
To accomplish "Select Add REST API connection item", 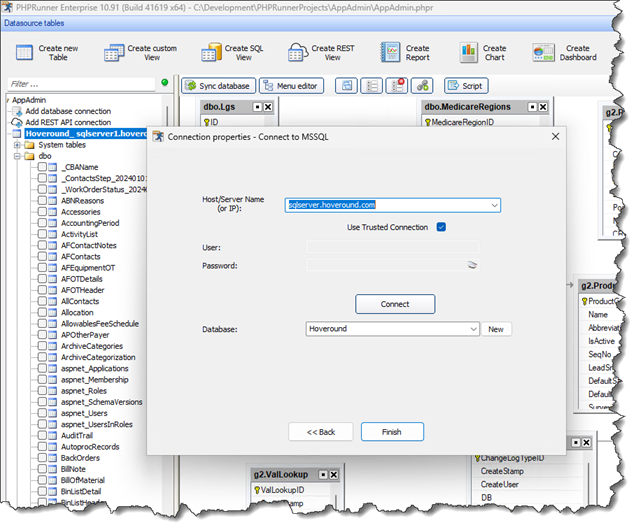I will pos(68,122).
